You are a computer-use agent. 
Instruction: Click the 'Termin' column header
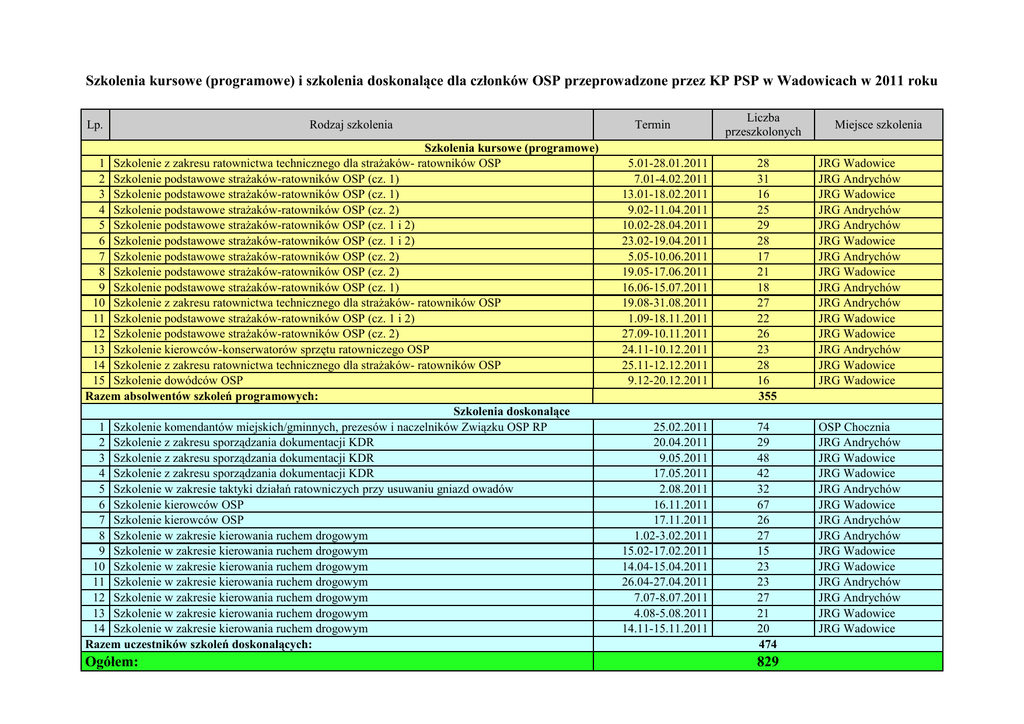click(652, 125)
